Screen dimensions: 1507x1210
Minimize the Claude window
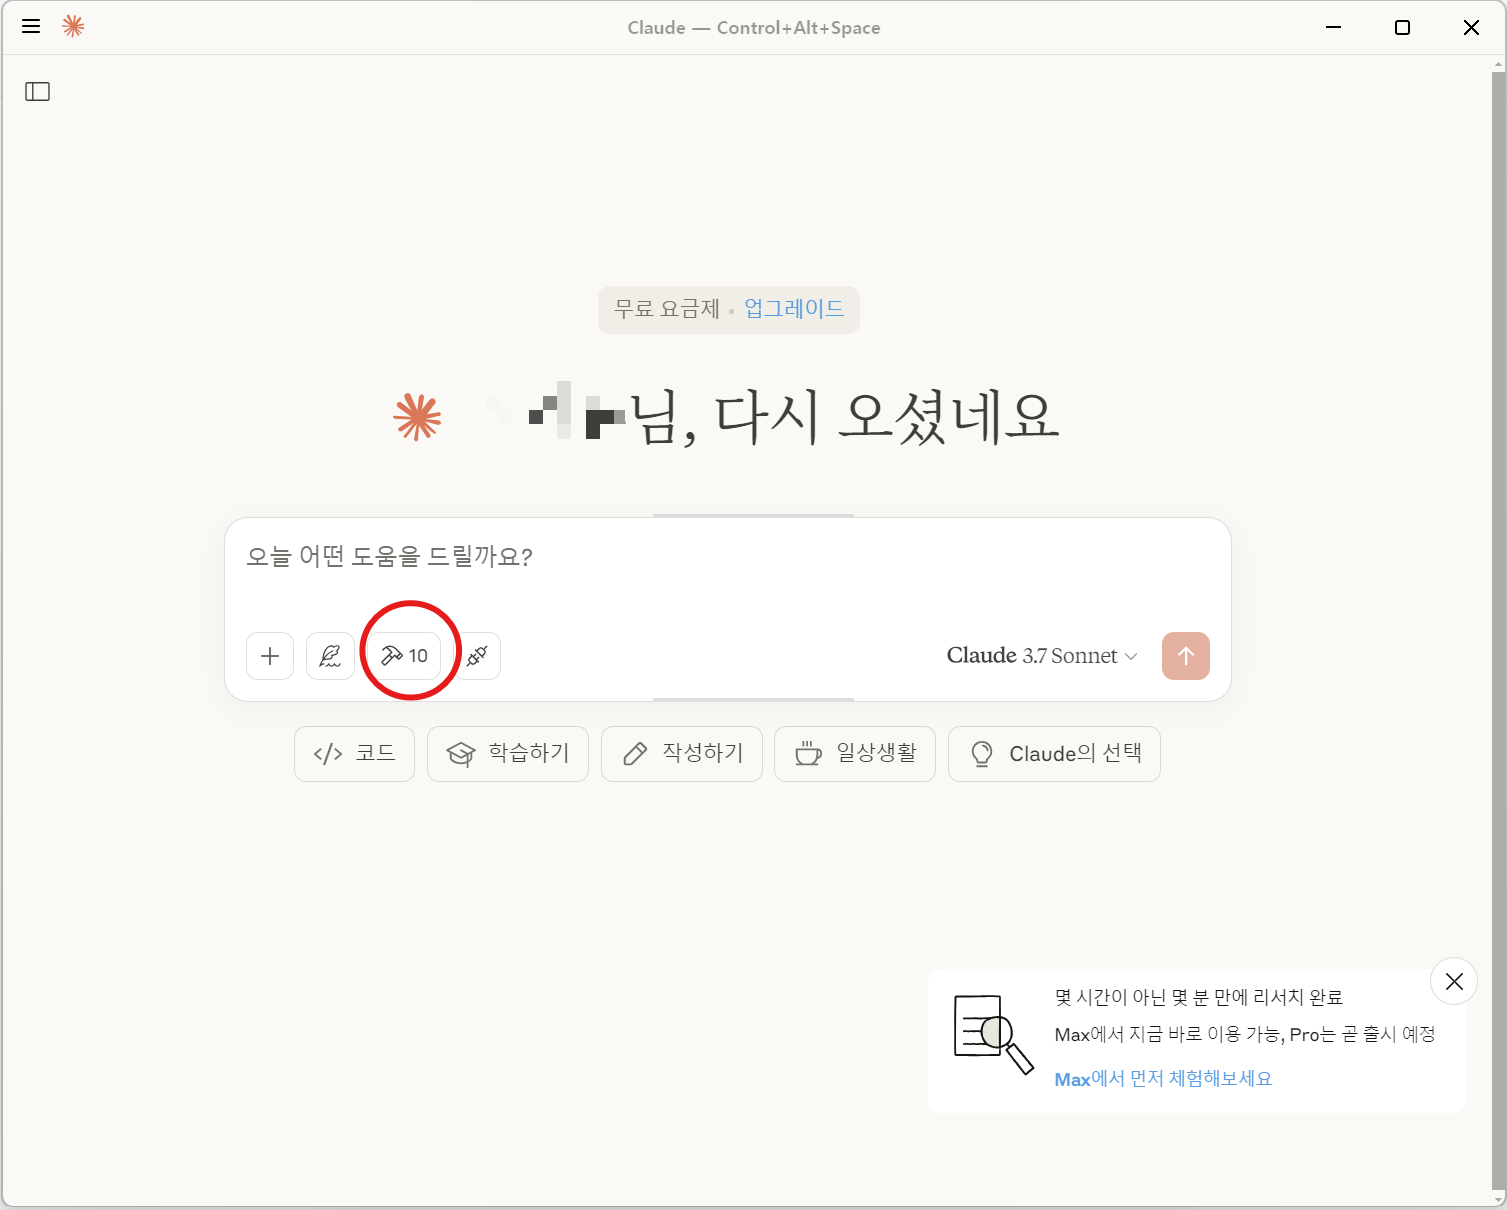tap(1333, 27)
